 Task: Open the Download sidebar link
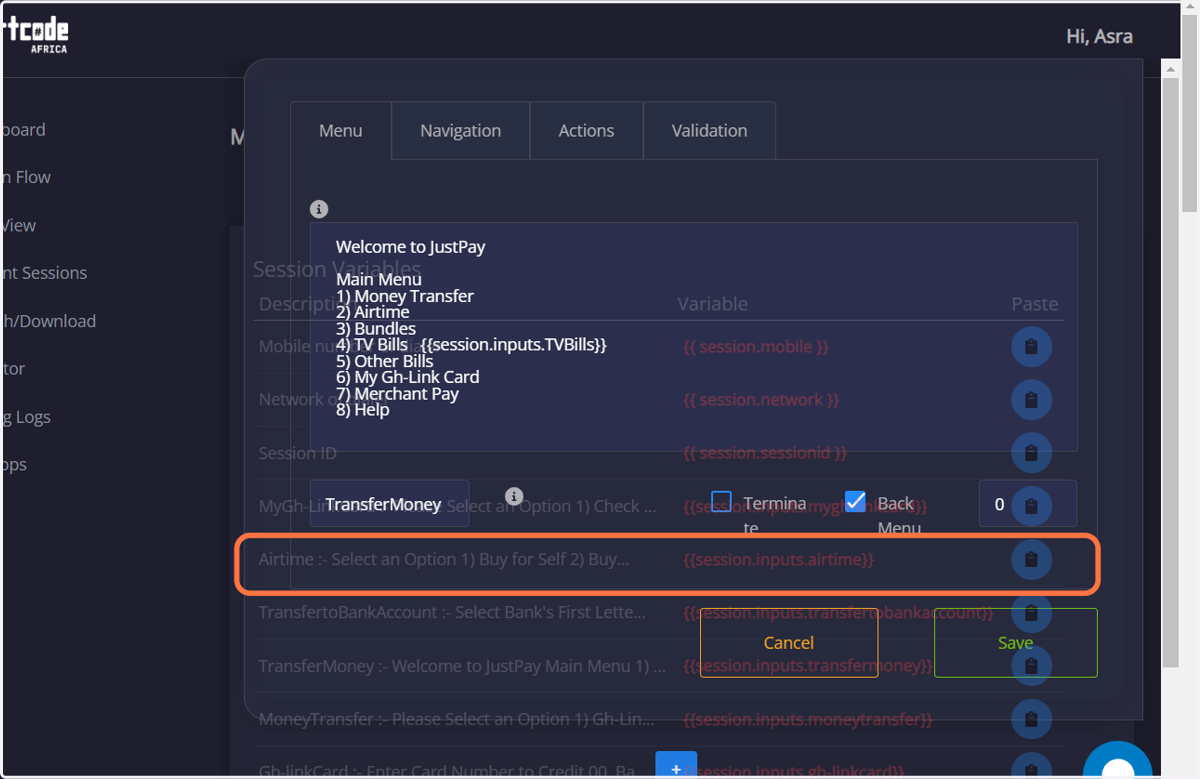(x=48, y=321)
